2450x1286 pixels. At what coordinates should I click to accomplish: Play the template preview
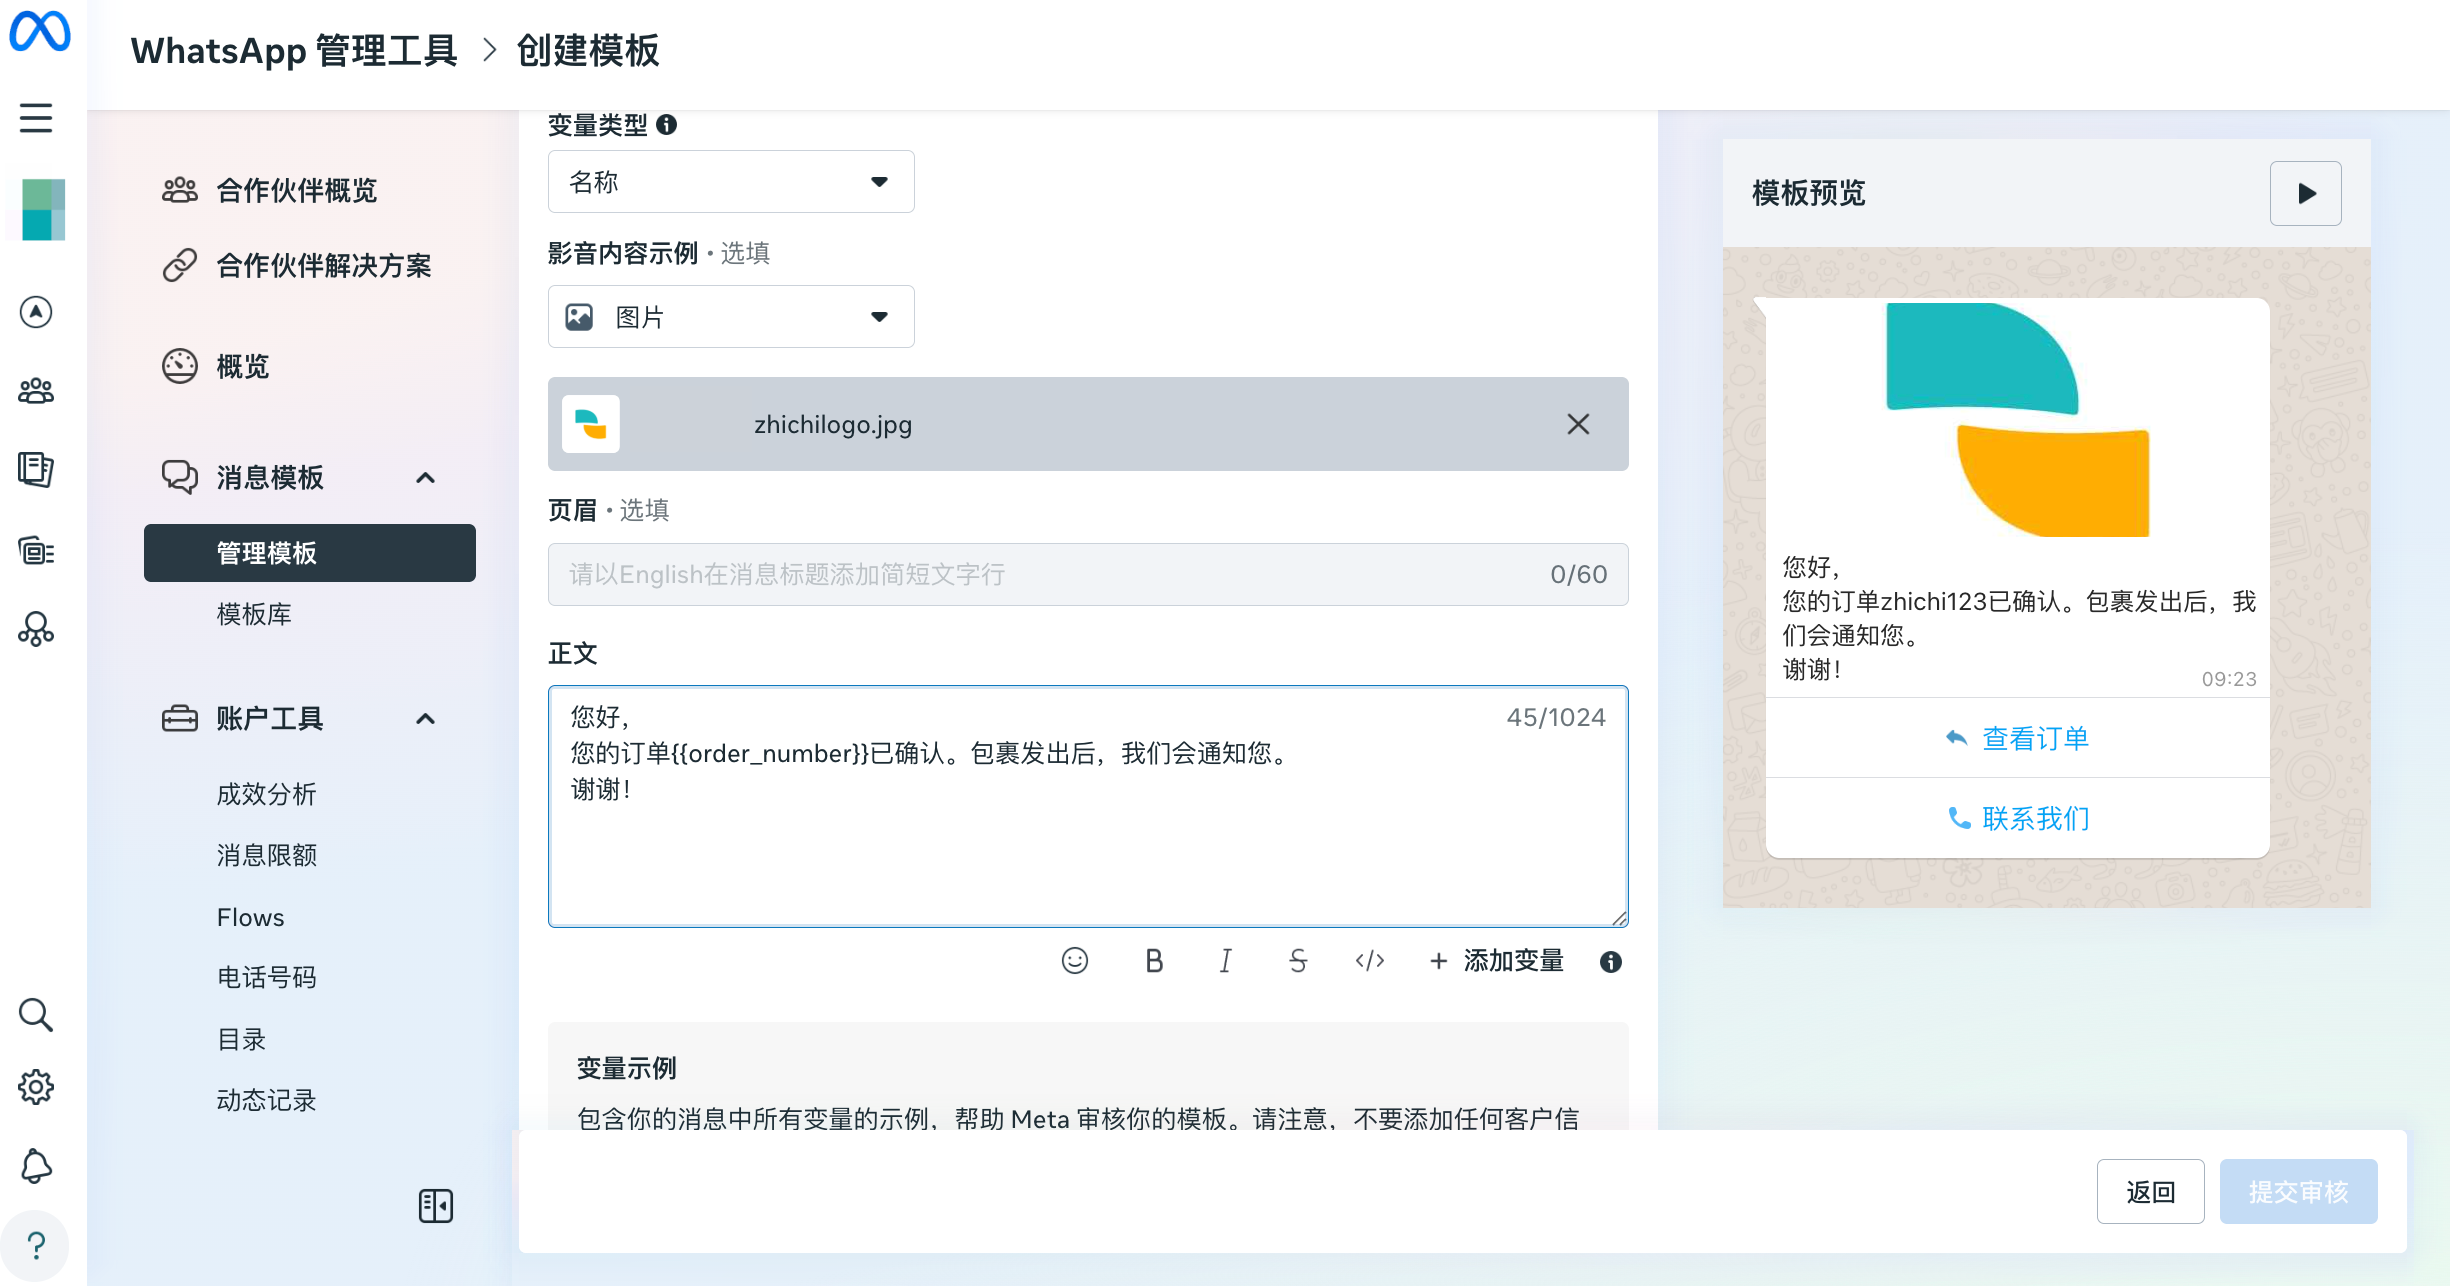pyautogui.click(x=2305, y=193)
